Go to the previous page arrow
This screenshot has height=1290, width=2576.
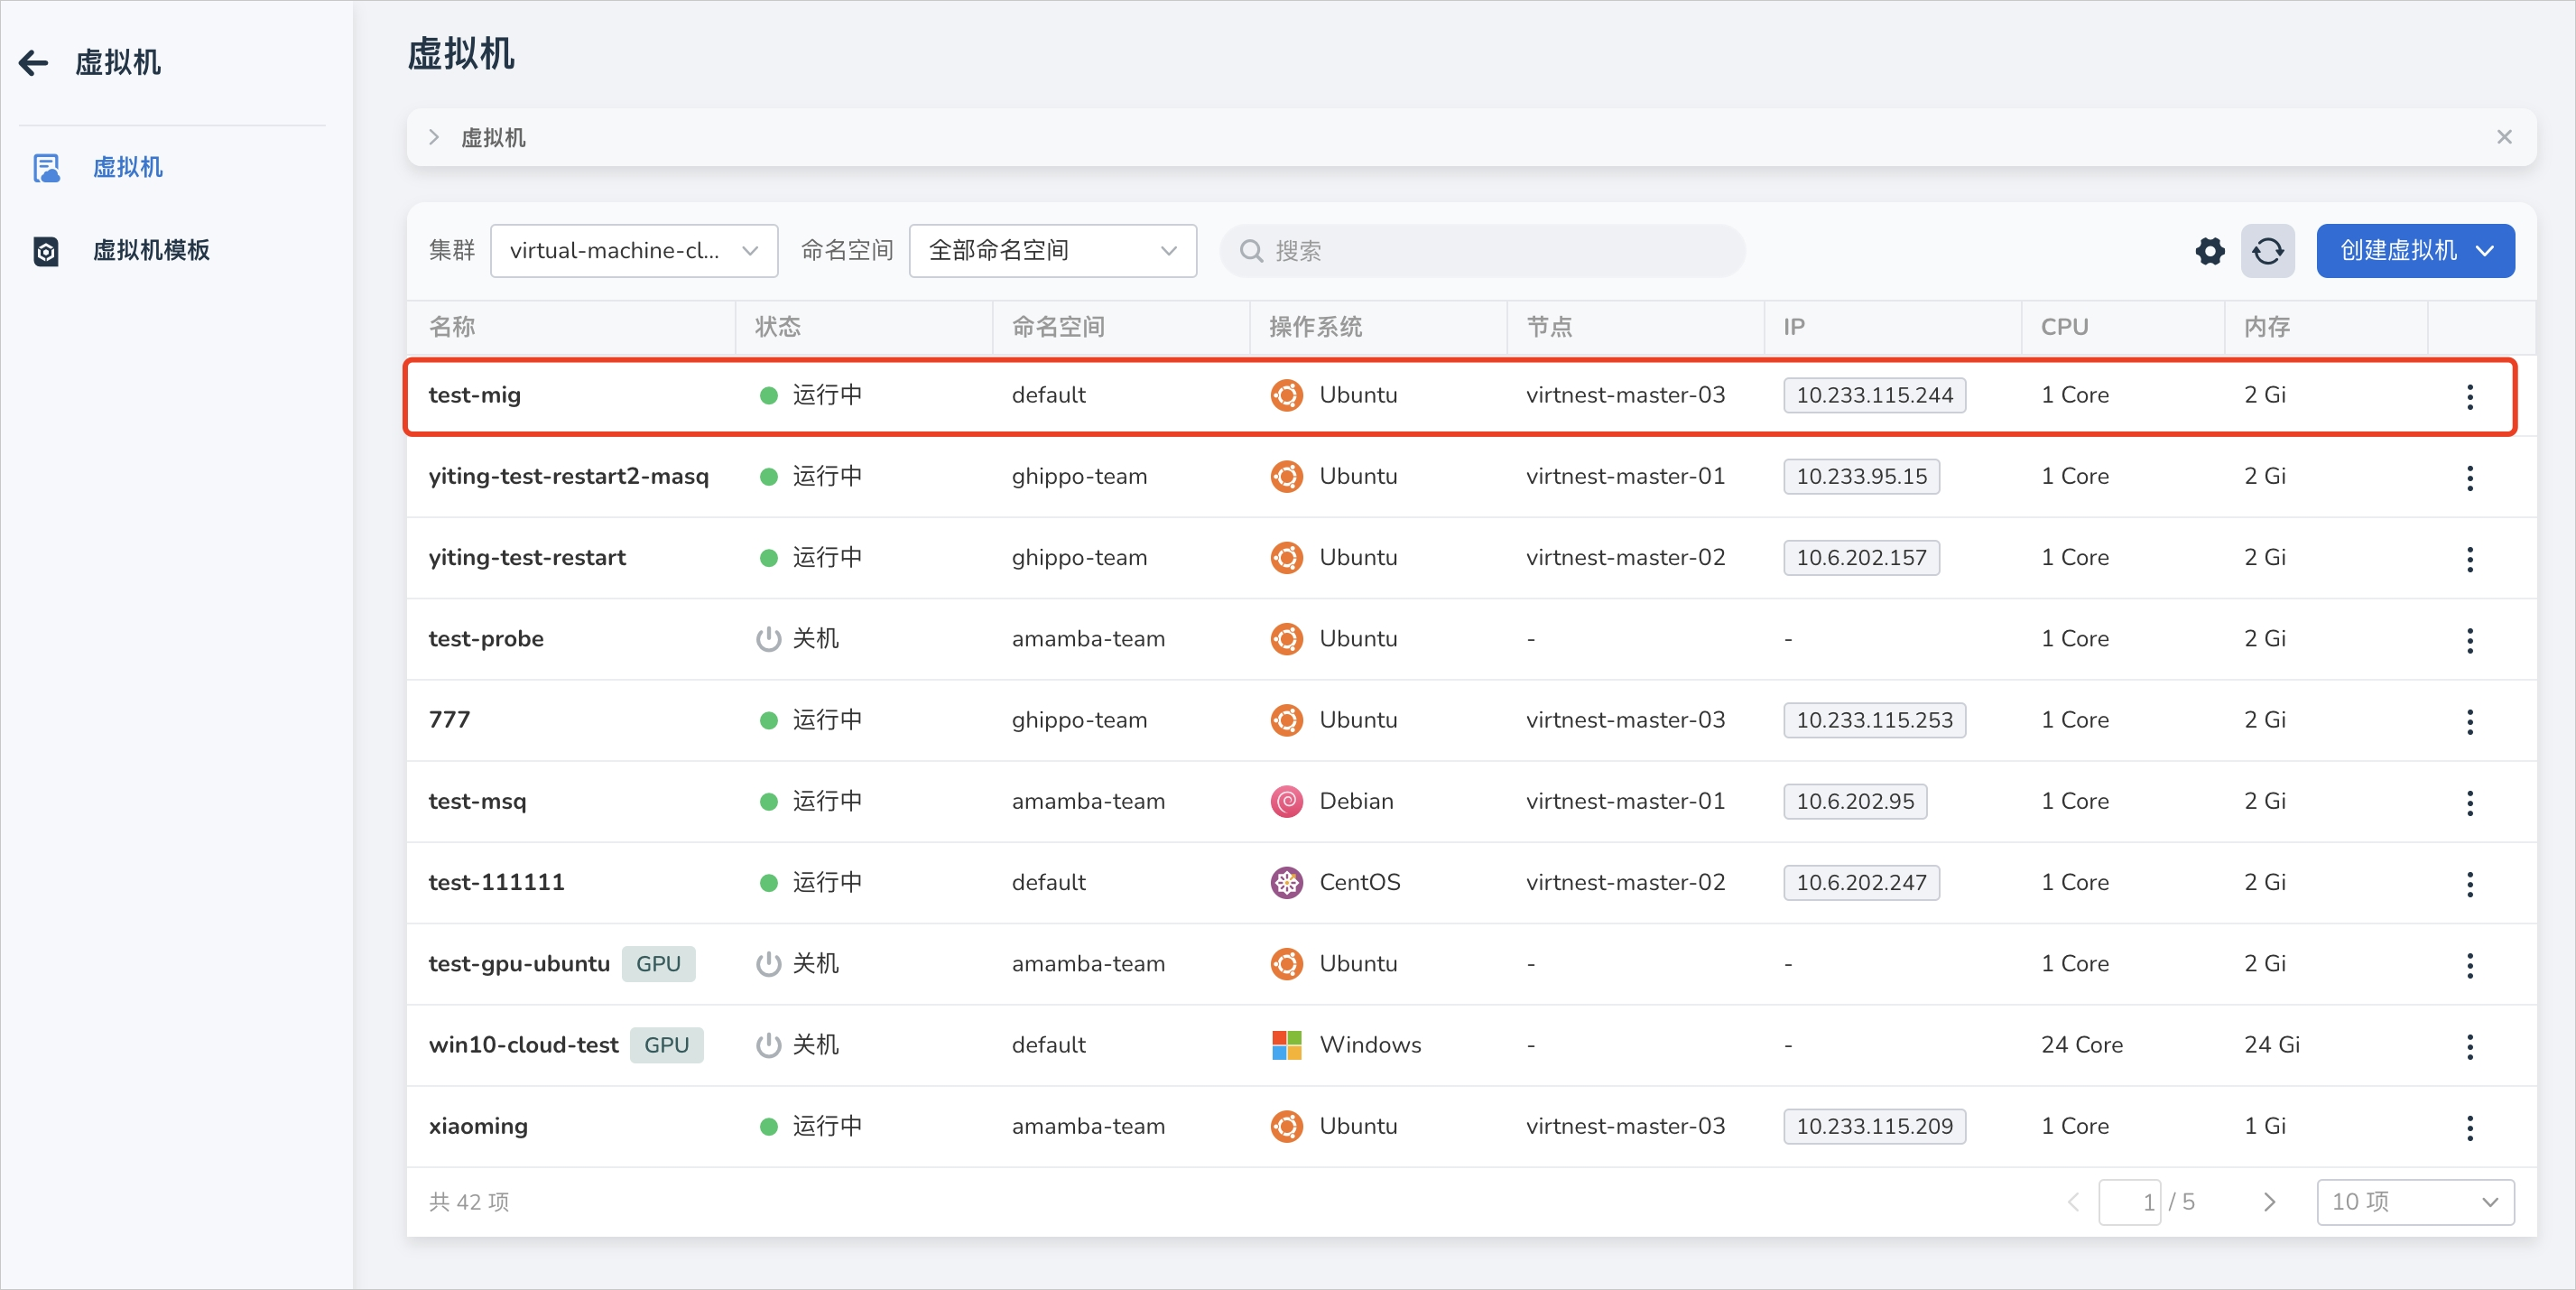(2073, 1202)
